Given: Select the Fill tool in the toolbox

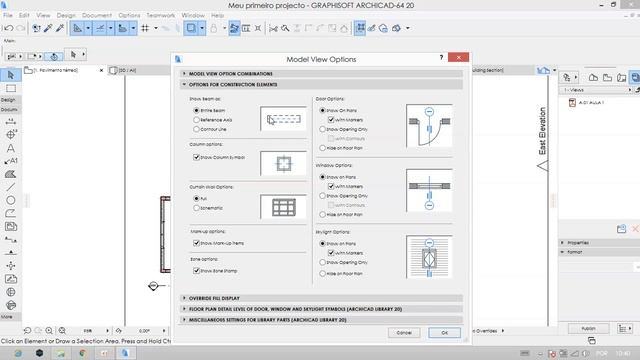Looking at the screenshot, I should click(x=11, y=174).
